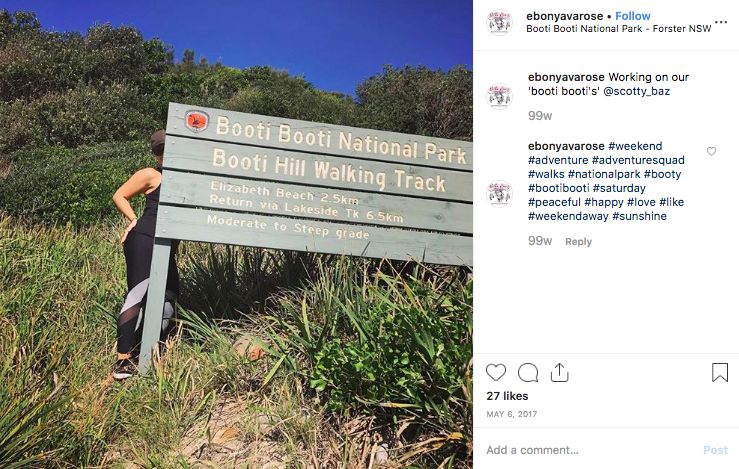Open the #nationalpark hashtag
This screenshot has height=469, width=739.
point(604,174)
